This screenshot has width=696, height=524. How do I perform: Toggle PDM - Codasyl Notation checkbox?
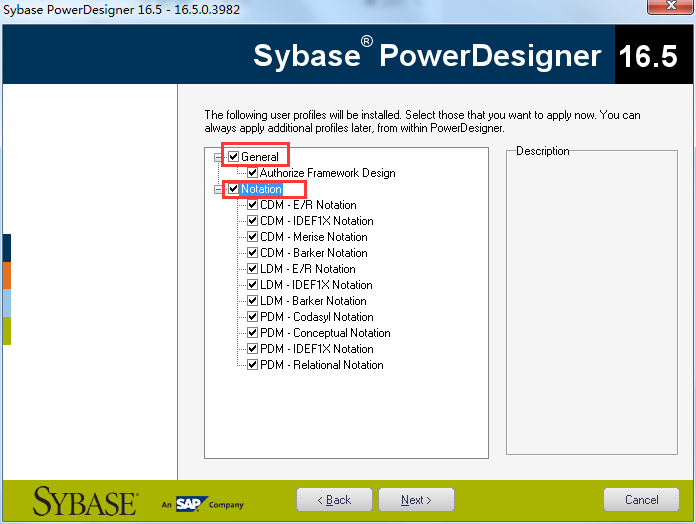253,317
